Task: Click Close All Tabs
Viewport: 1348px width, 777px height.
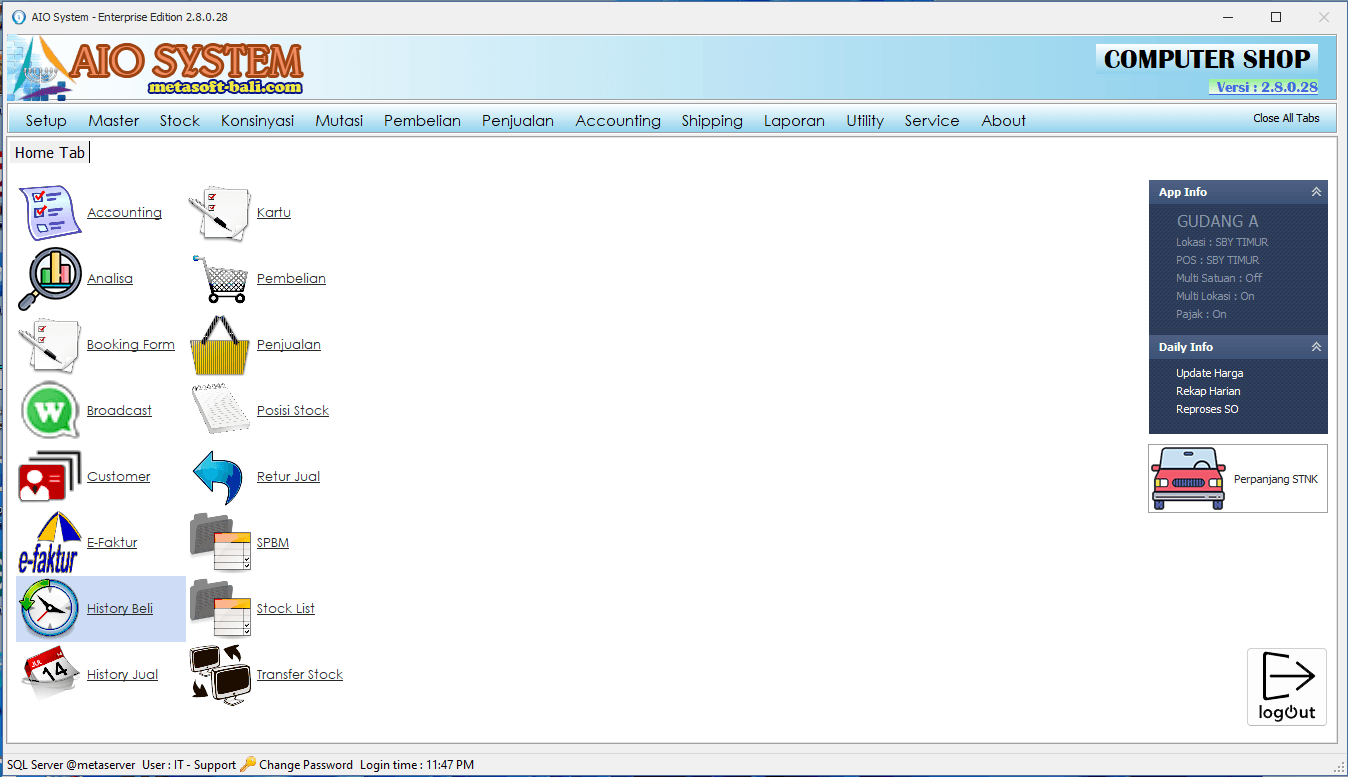Action: (x=1286, y=118)
